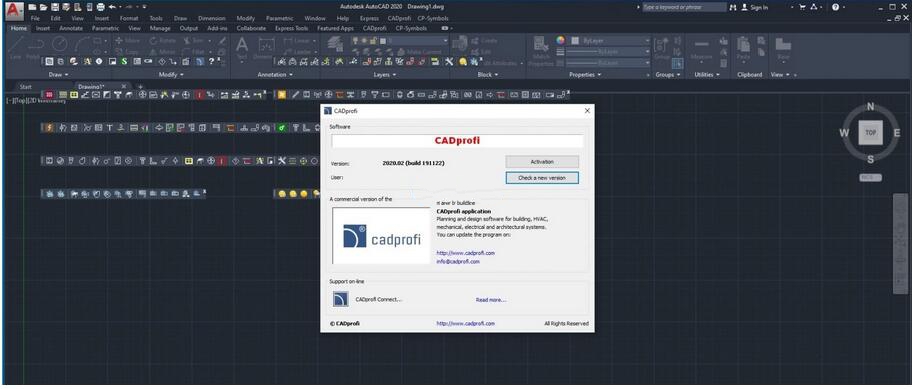Screen dimensions: 923x389
Task: Open the Dimension menu
Action: [x=211, y=18]
